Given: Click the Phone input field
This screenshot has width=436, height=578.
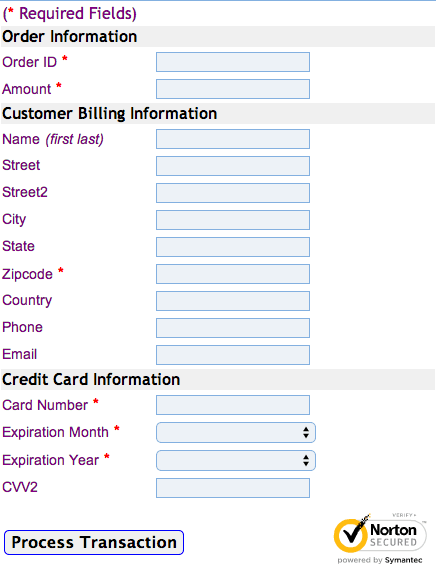Looking at the screenshot, I should [x=233, y=328].
